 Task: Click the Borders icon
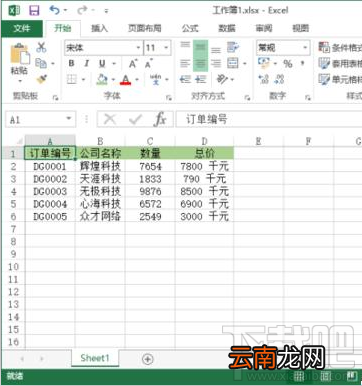[x=71, y=79]
